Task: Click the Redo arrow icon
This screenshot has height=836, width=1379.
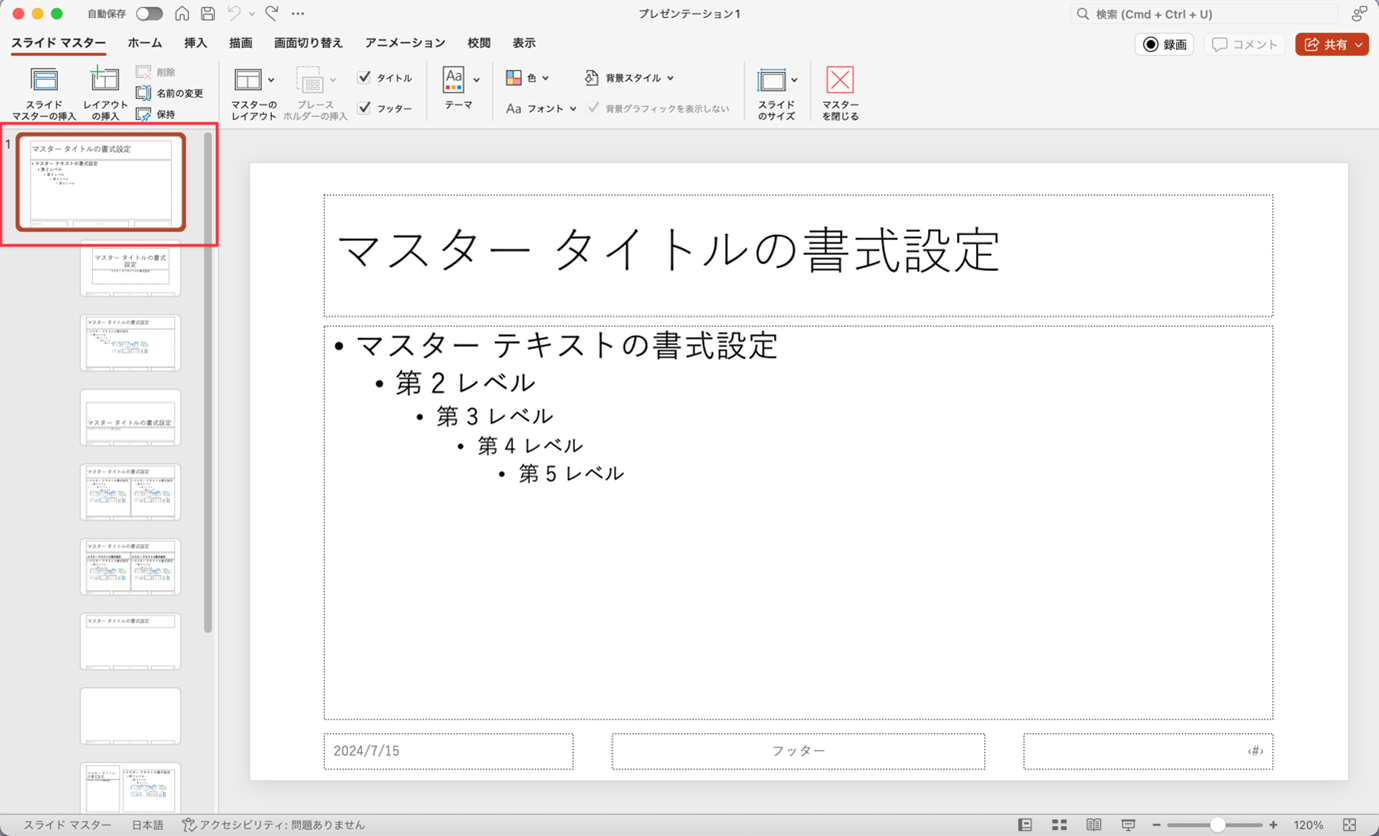Action: pos(272,14)
